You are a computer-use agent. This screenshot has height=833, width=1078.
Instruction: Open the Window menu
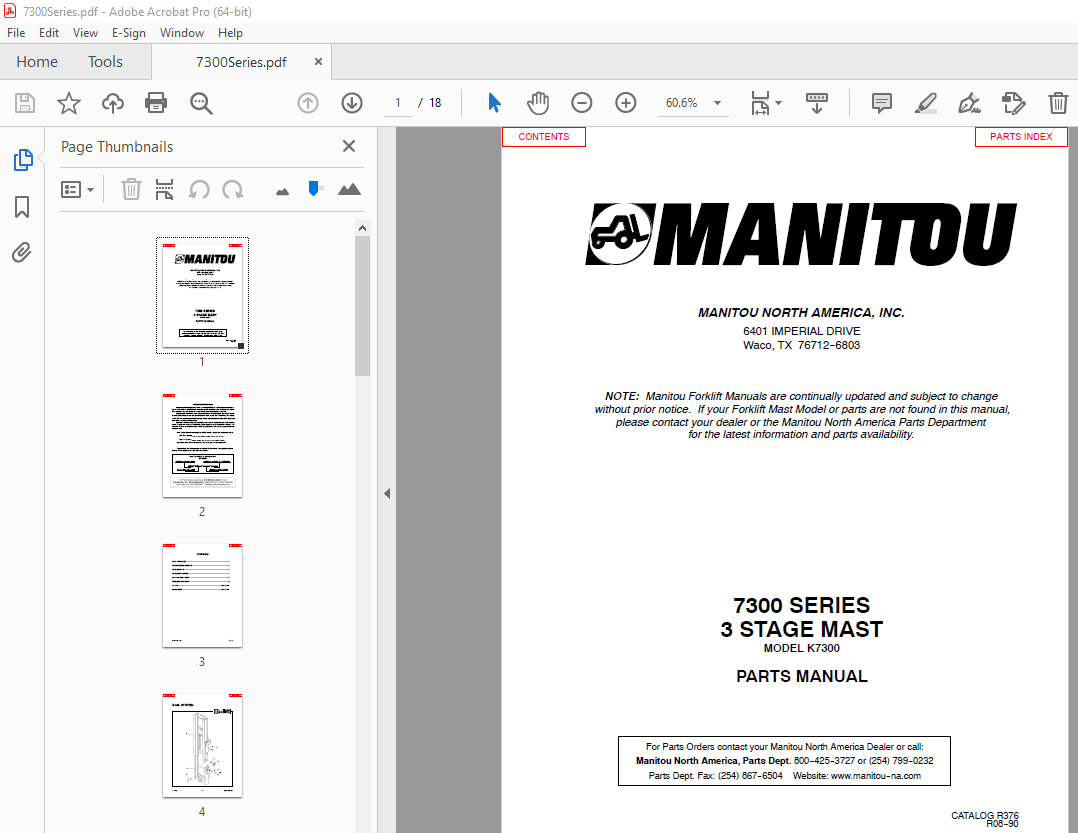182,33
